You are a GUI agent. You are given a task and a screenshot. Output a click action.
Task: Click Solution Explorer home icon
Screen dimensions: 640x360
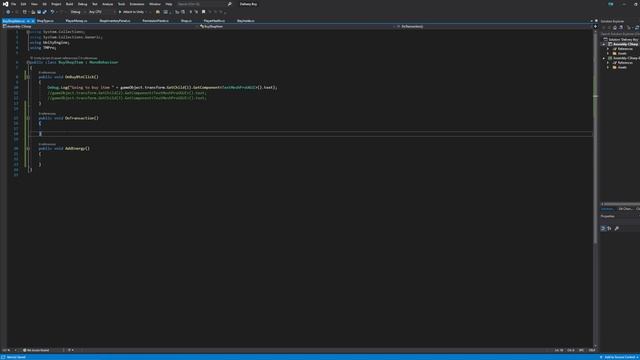615,28
